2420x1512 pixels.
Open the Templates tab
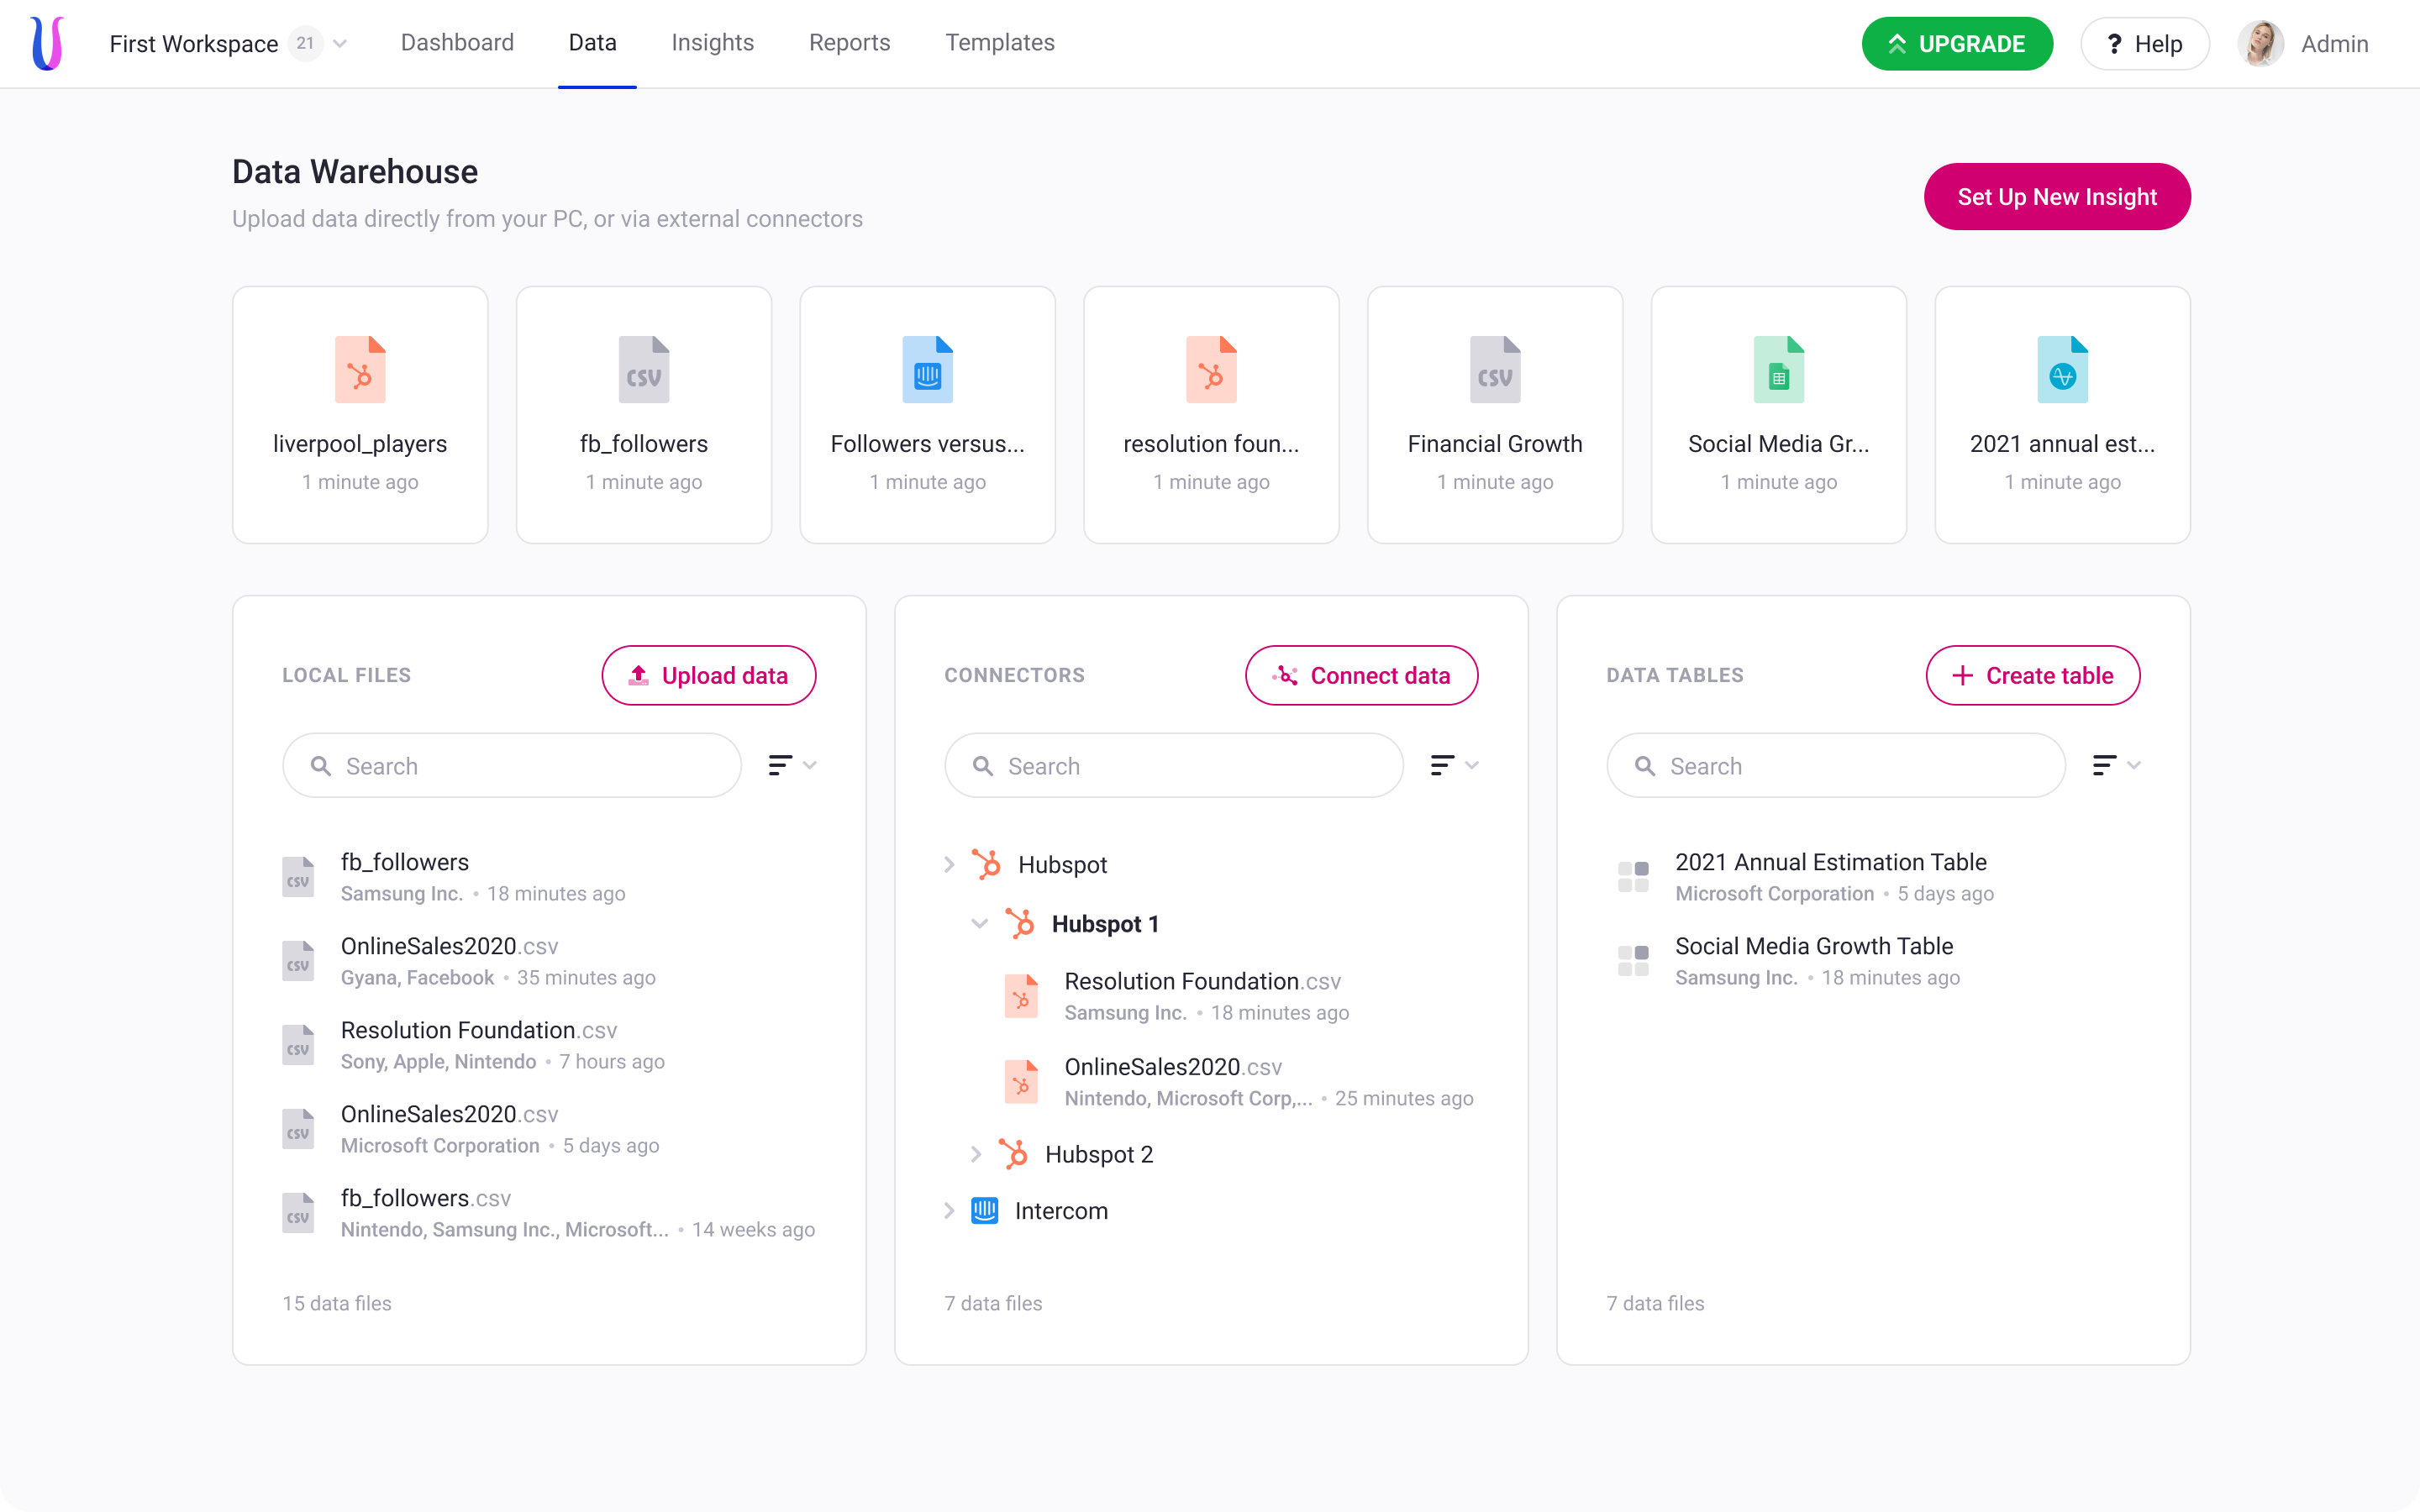pos(999,43)
